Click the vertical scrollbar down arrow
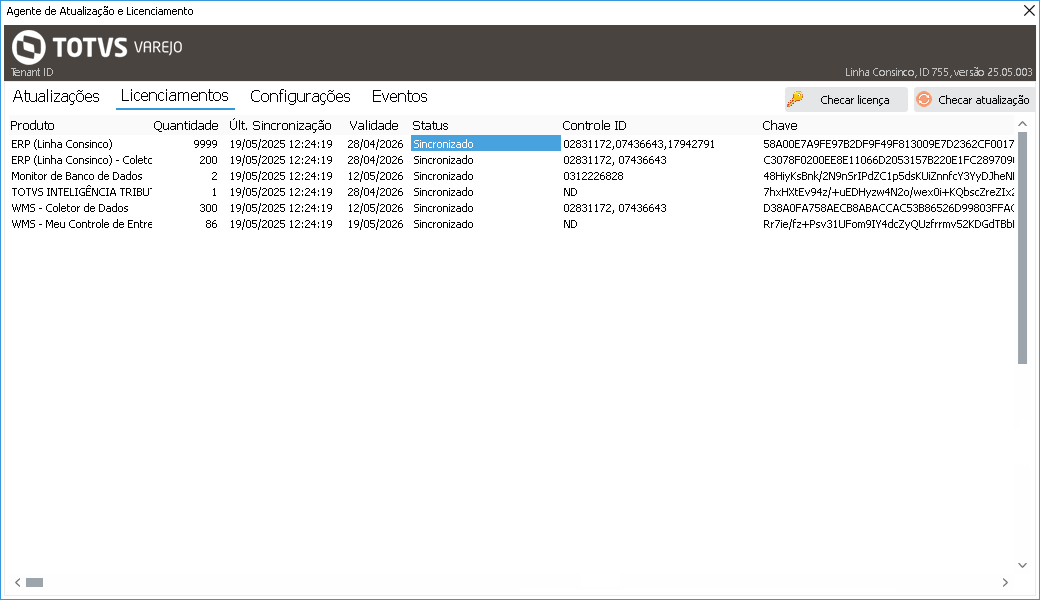 point(1022,565)
